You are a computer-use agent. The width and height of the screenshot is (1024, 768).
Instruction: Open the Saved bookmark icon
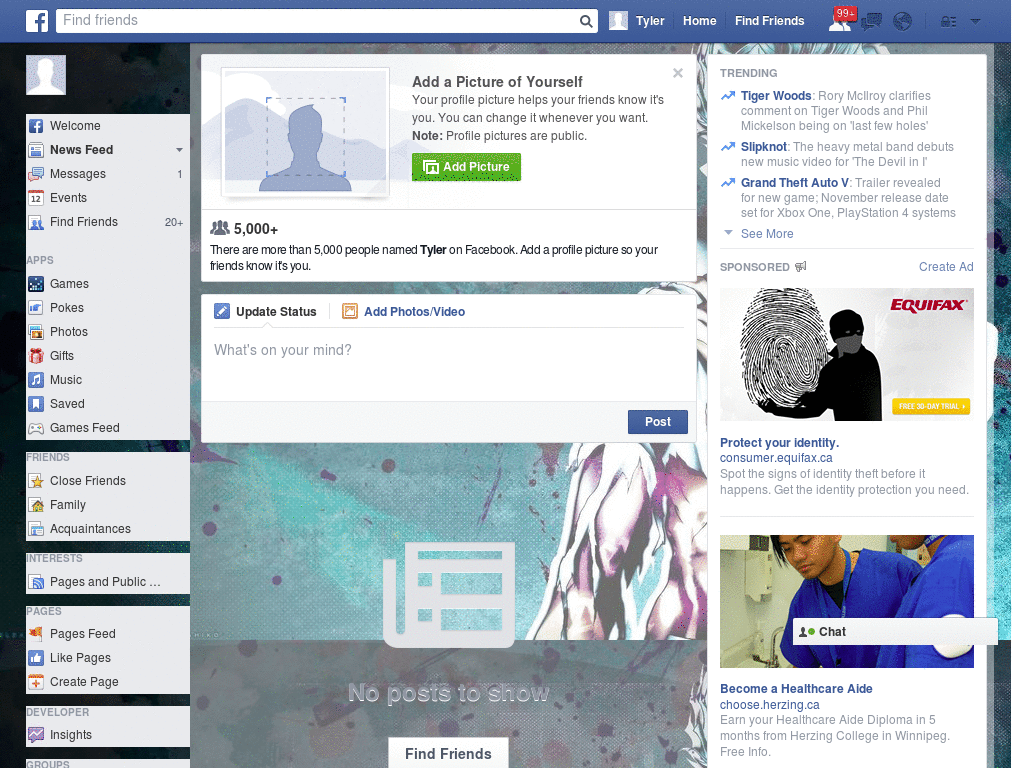(x=36, y=404)
